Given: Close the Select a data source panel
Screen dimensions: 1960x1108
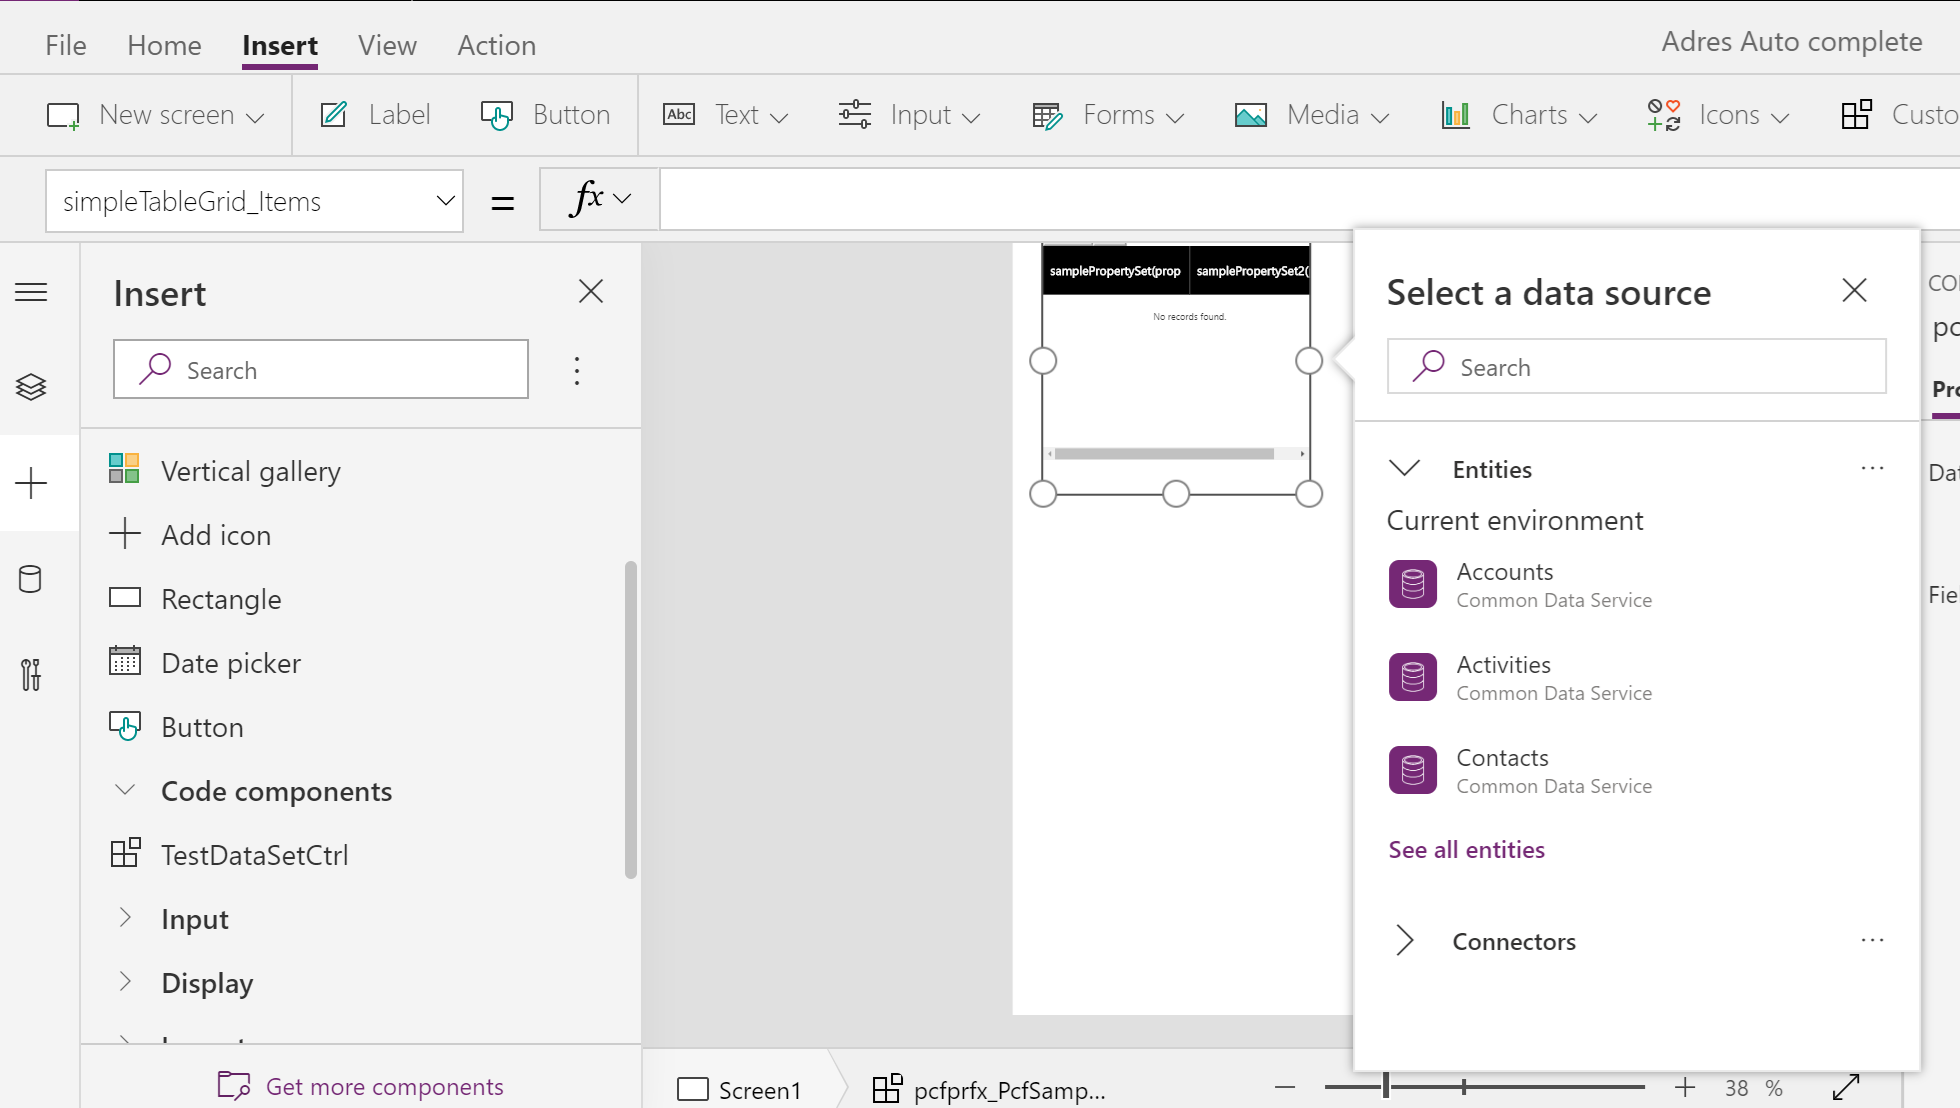Looking at the screenshot, I should (x=1855, y=291).
